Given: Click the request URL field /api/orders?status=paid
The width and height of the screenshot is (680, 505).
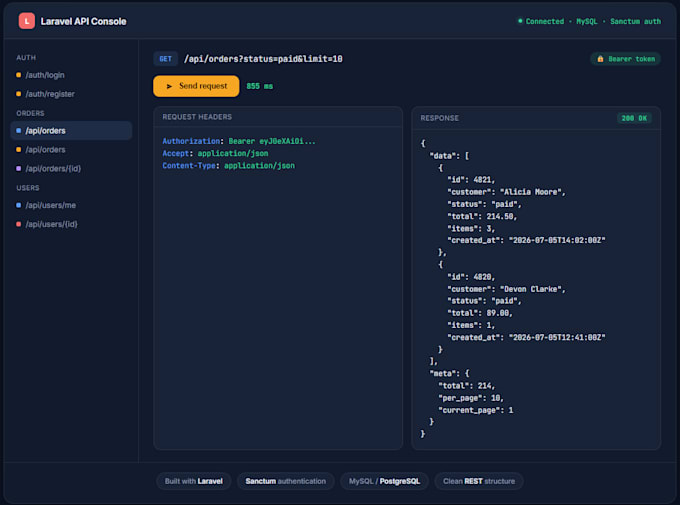Looking at the screenshot, I should (x=263, y=59).
